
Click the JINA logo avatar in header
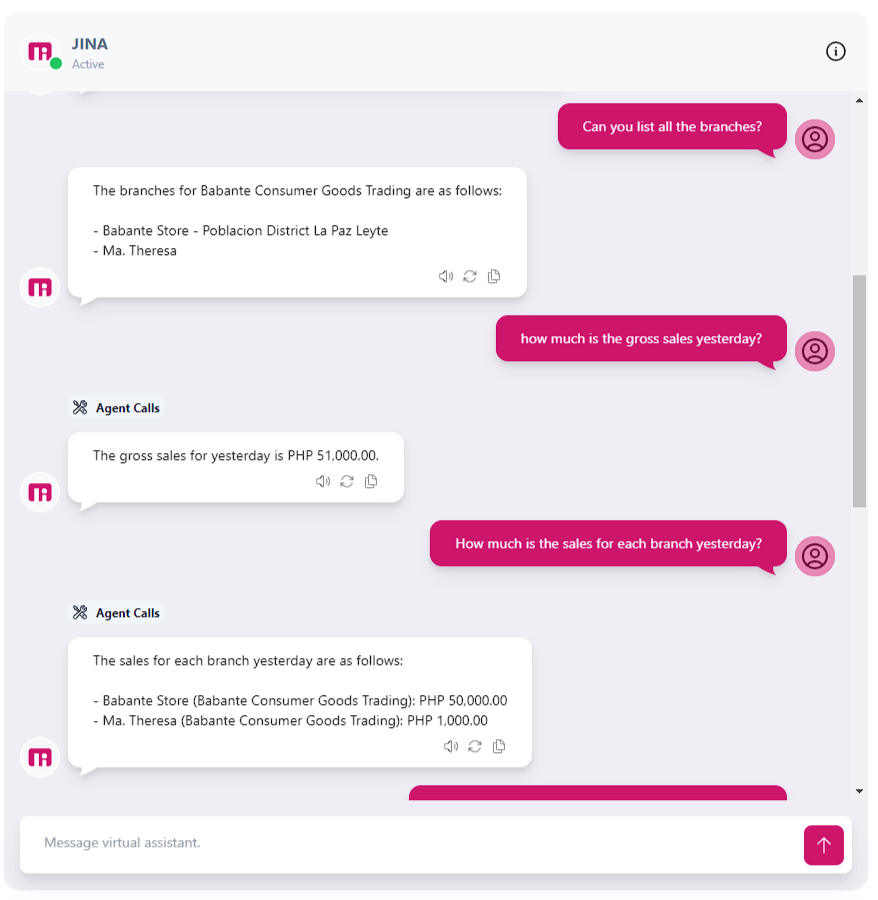pyautogui.click(x=40, y=52)
